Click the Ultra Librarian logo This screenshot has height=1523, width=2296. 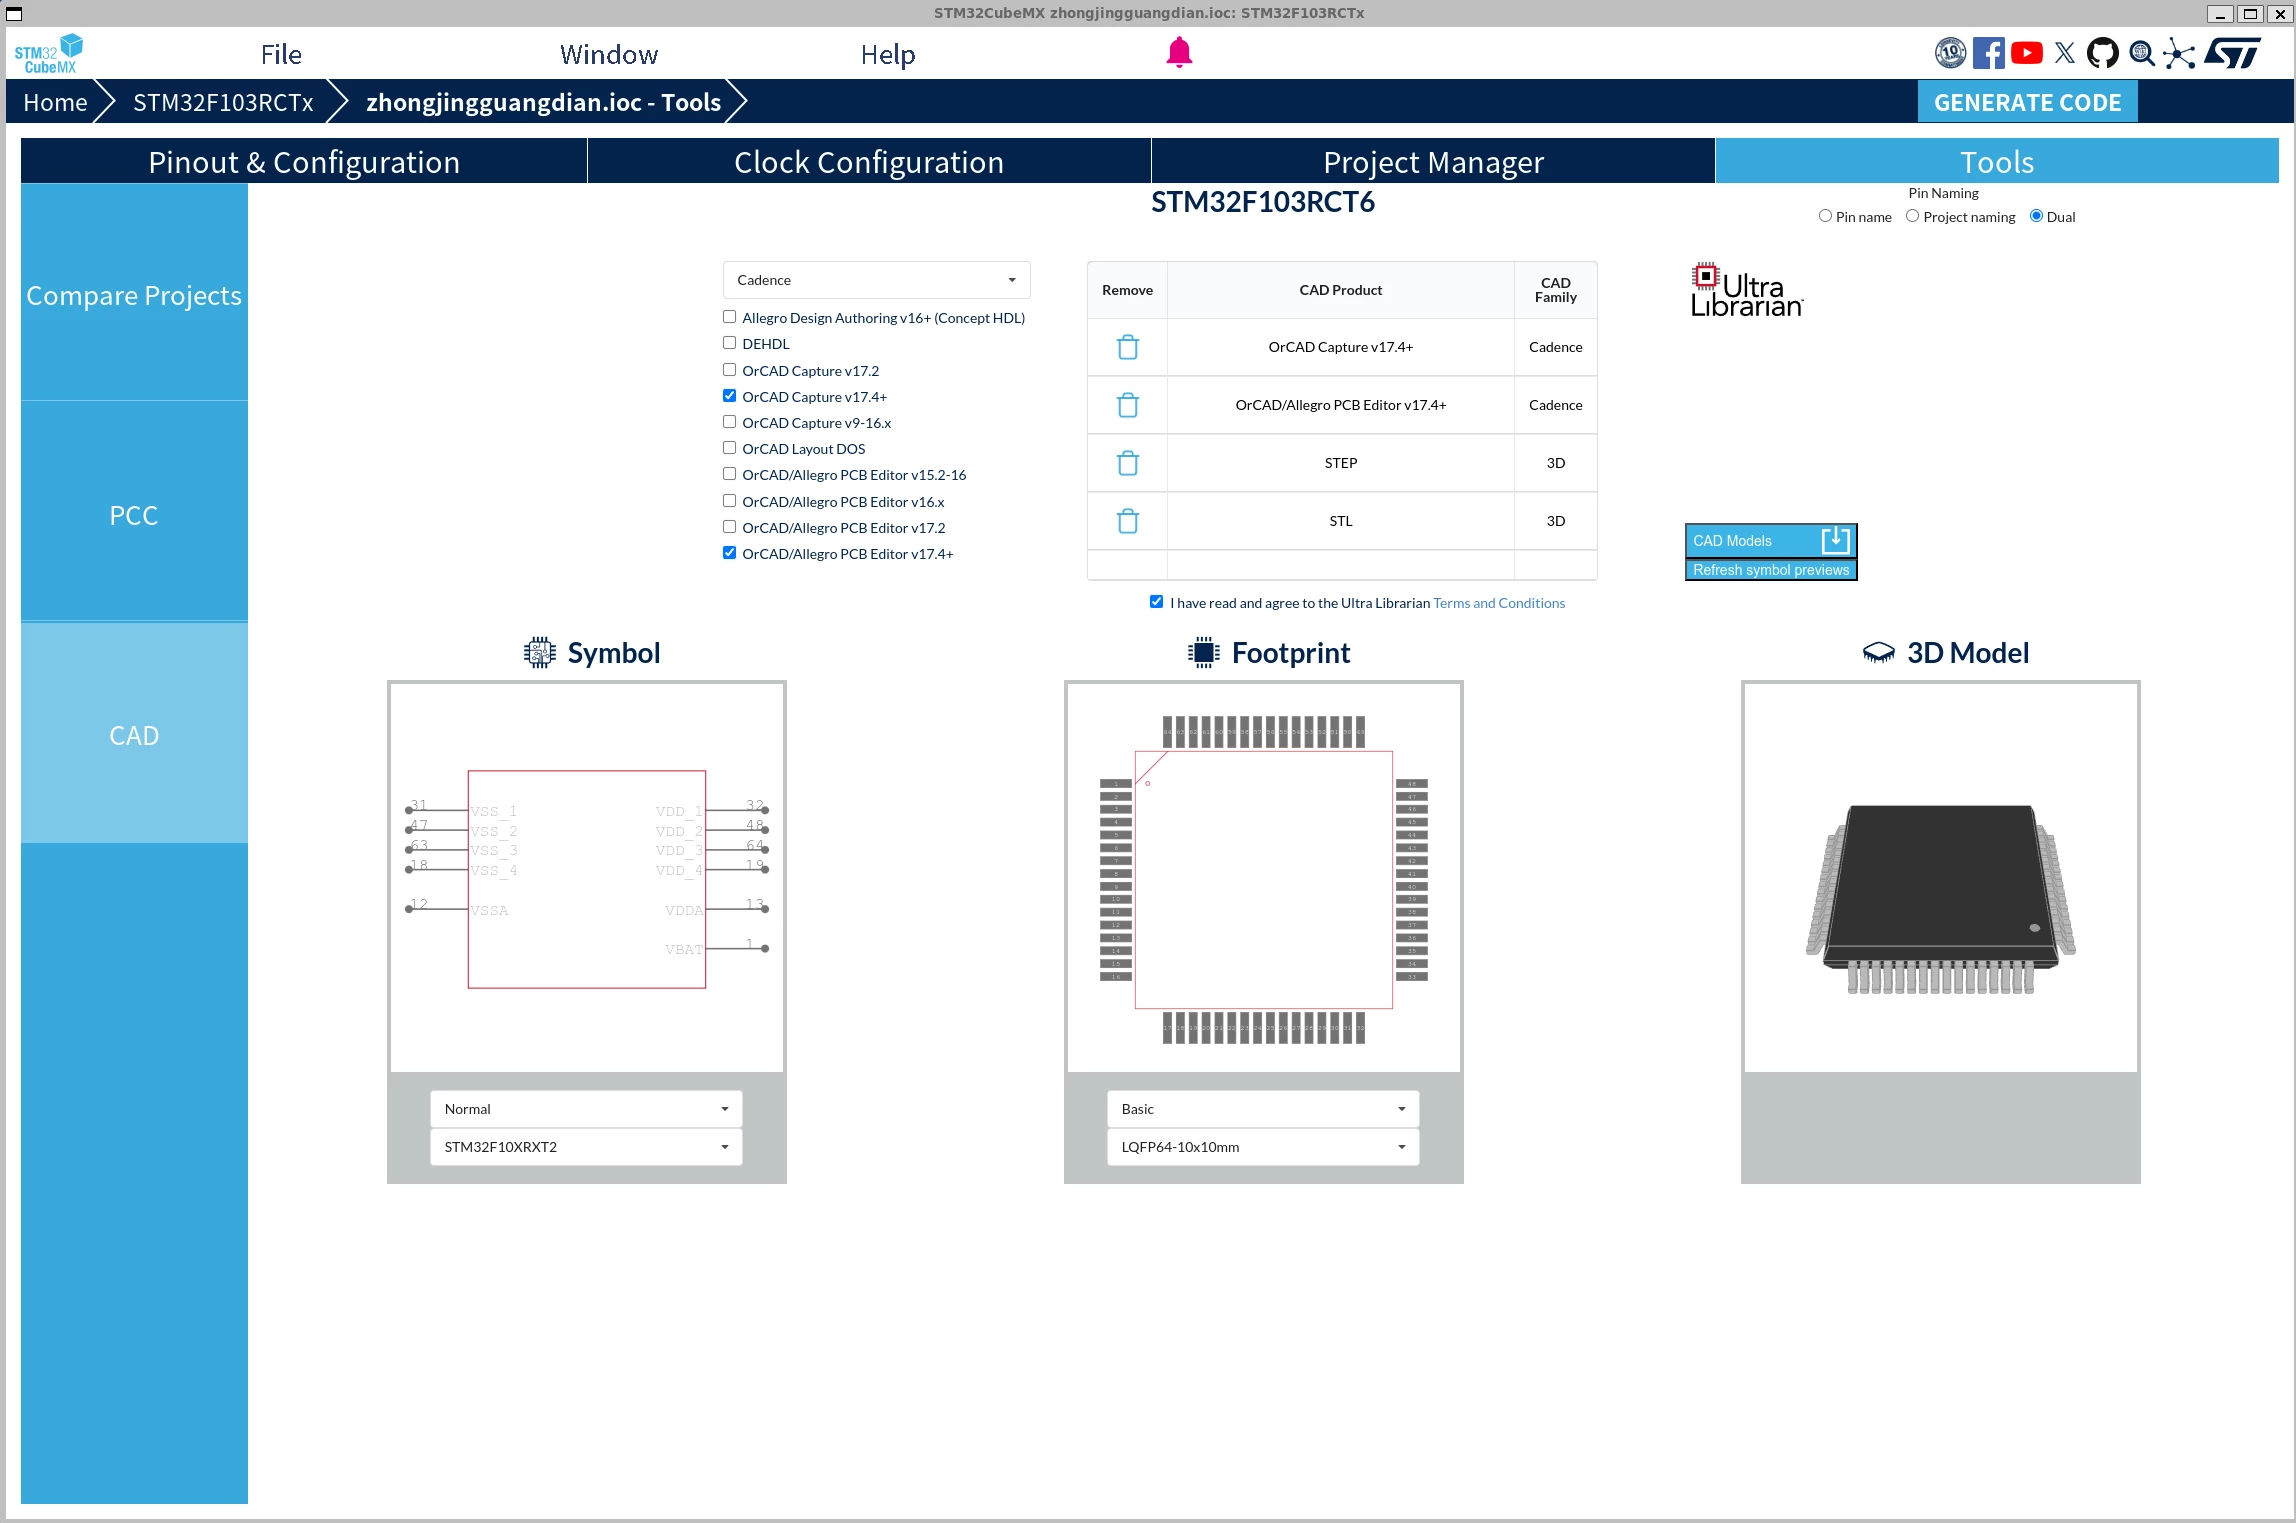point(1746,290)
